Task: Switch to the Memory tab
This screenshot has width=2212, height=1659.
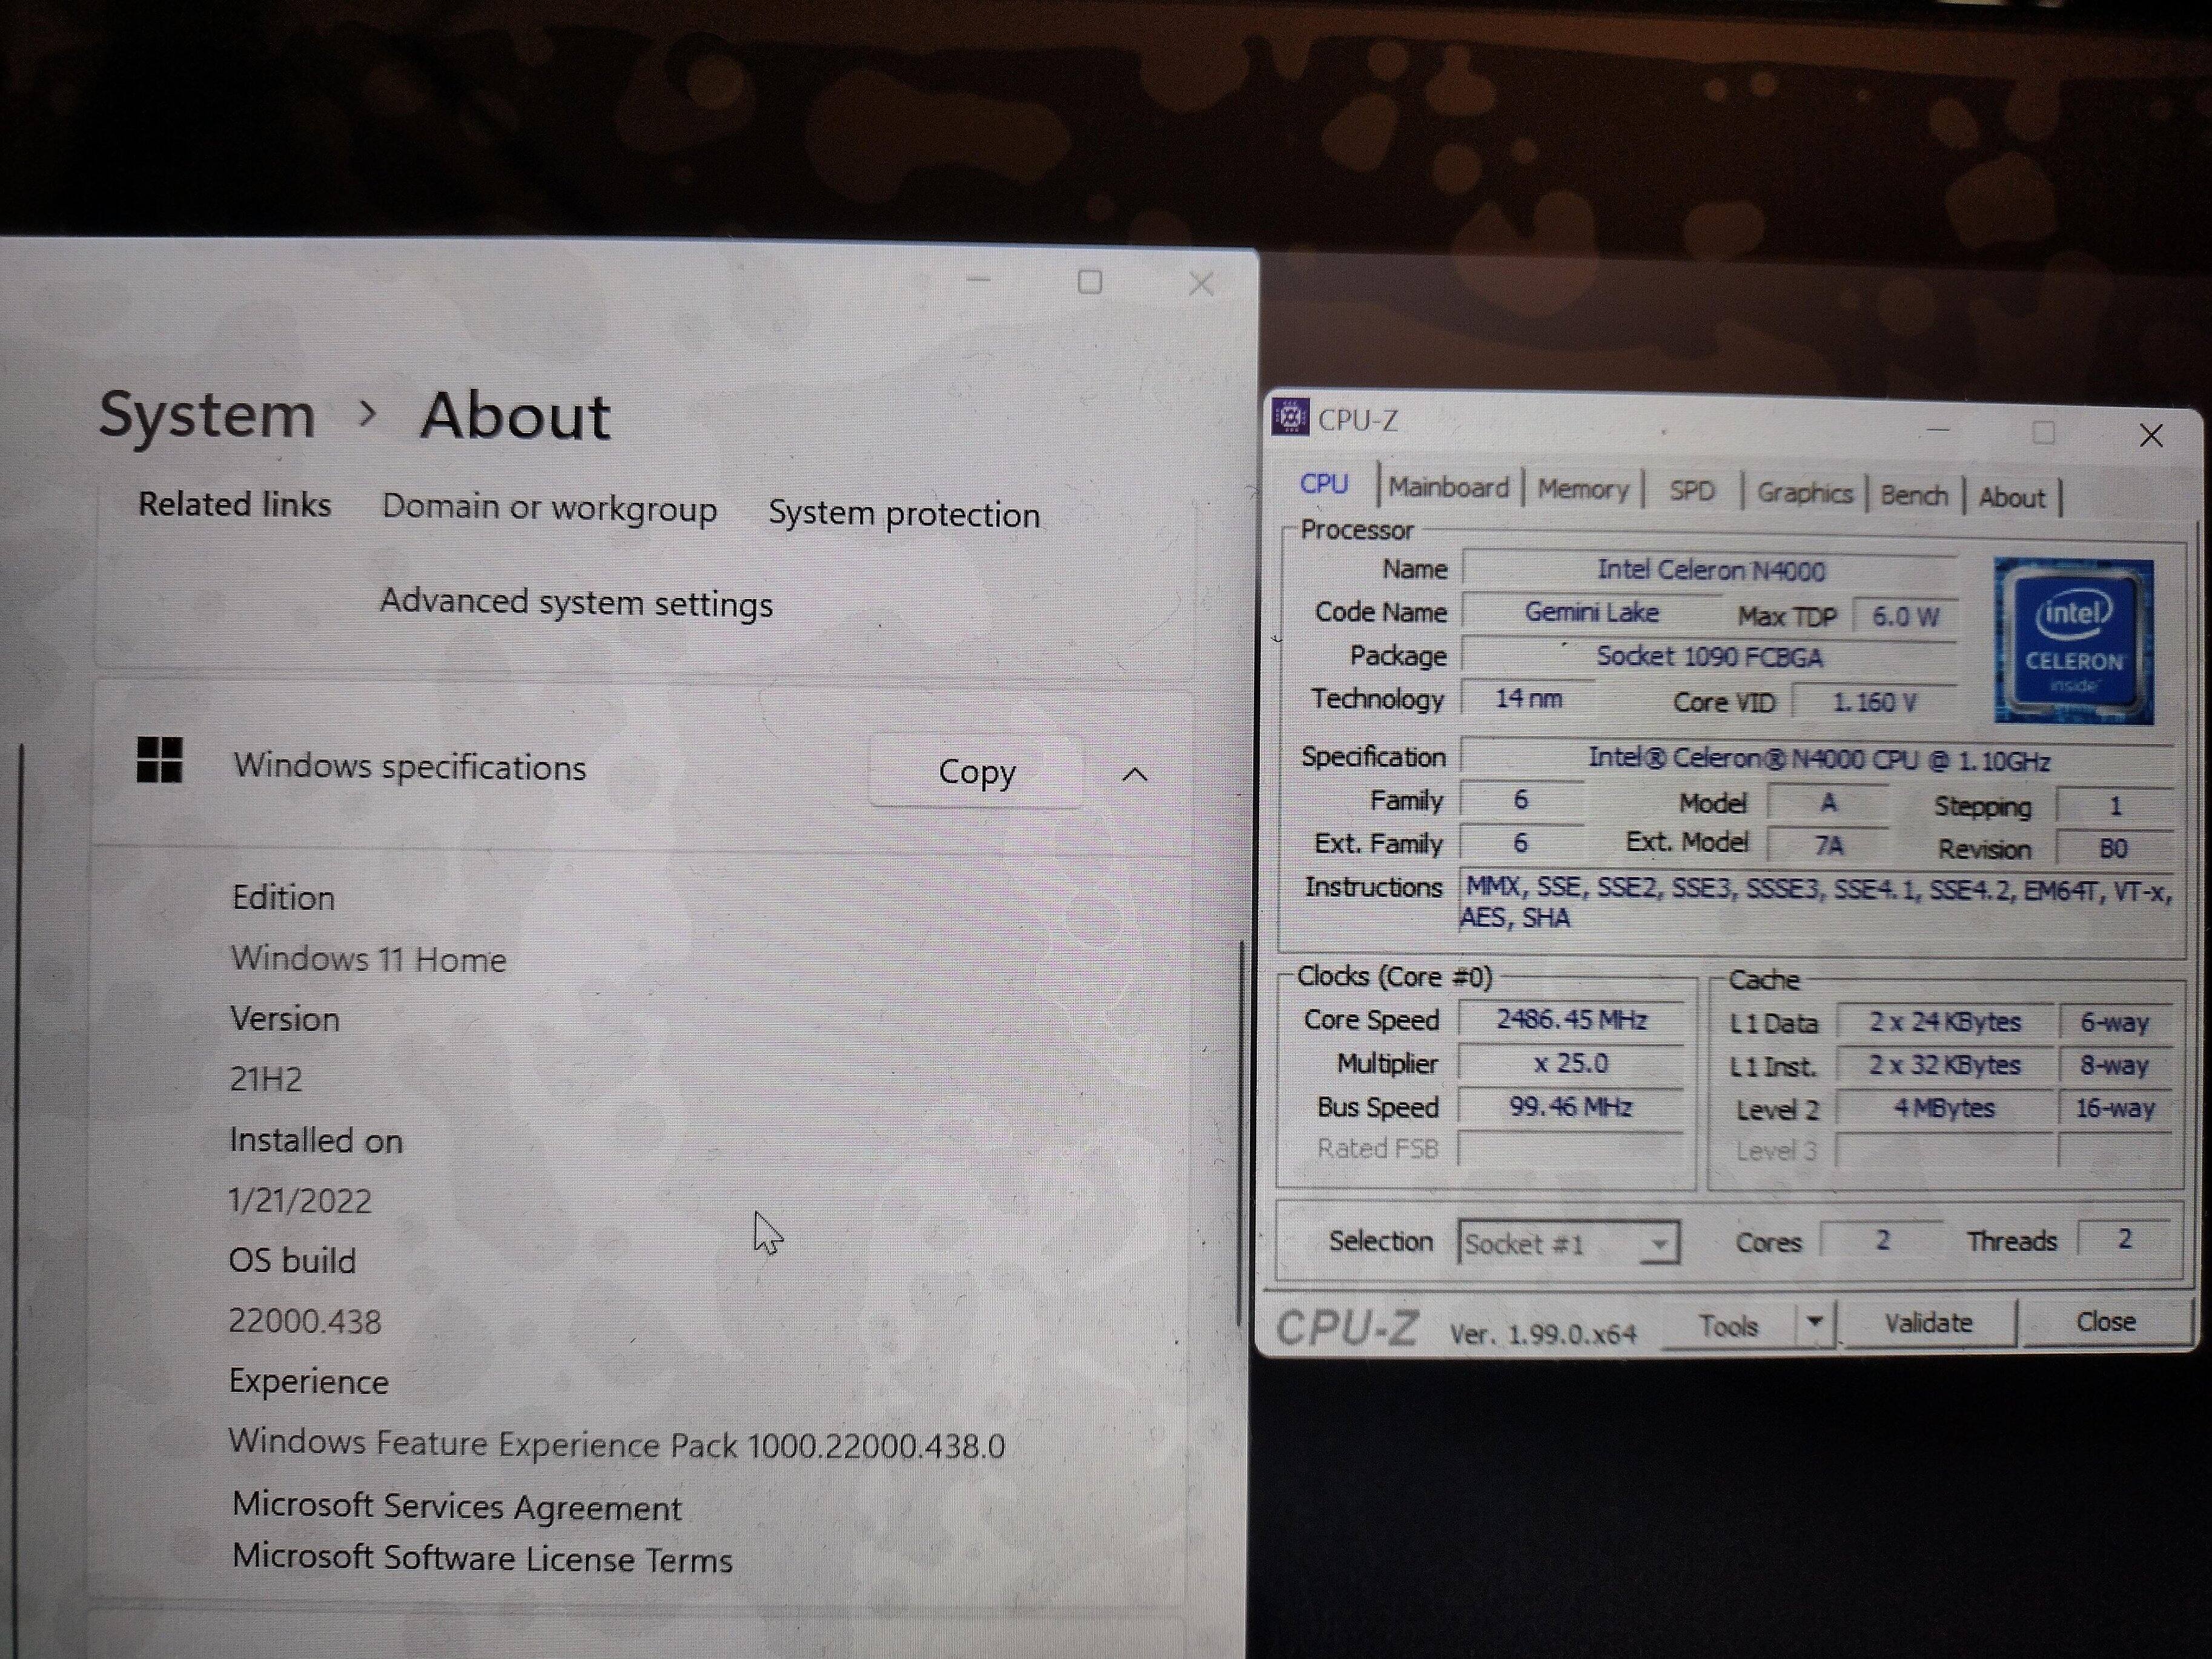Action: [1582, 489]
